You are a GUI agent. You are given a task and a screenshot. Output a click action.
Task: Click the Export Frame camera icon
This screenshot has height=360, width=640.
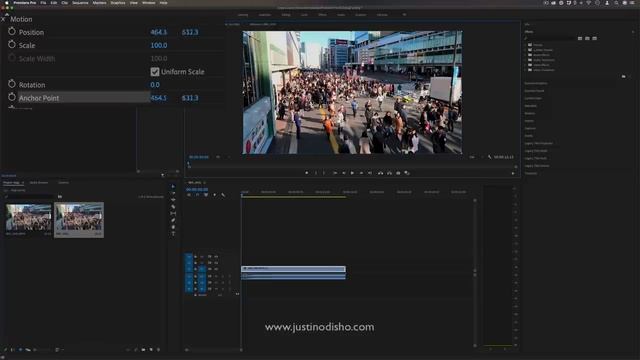398,173
